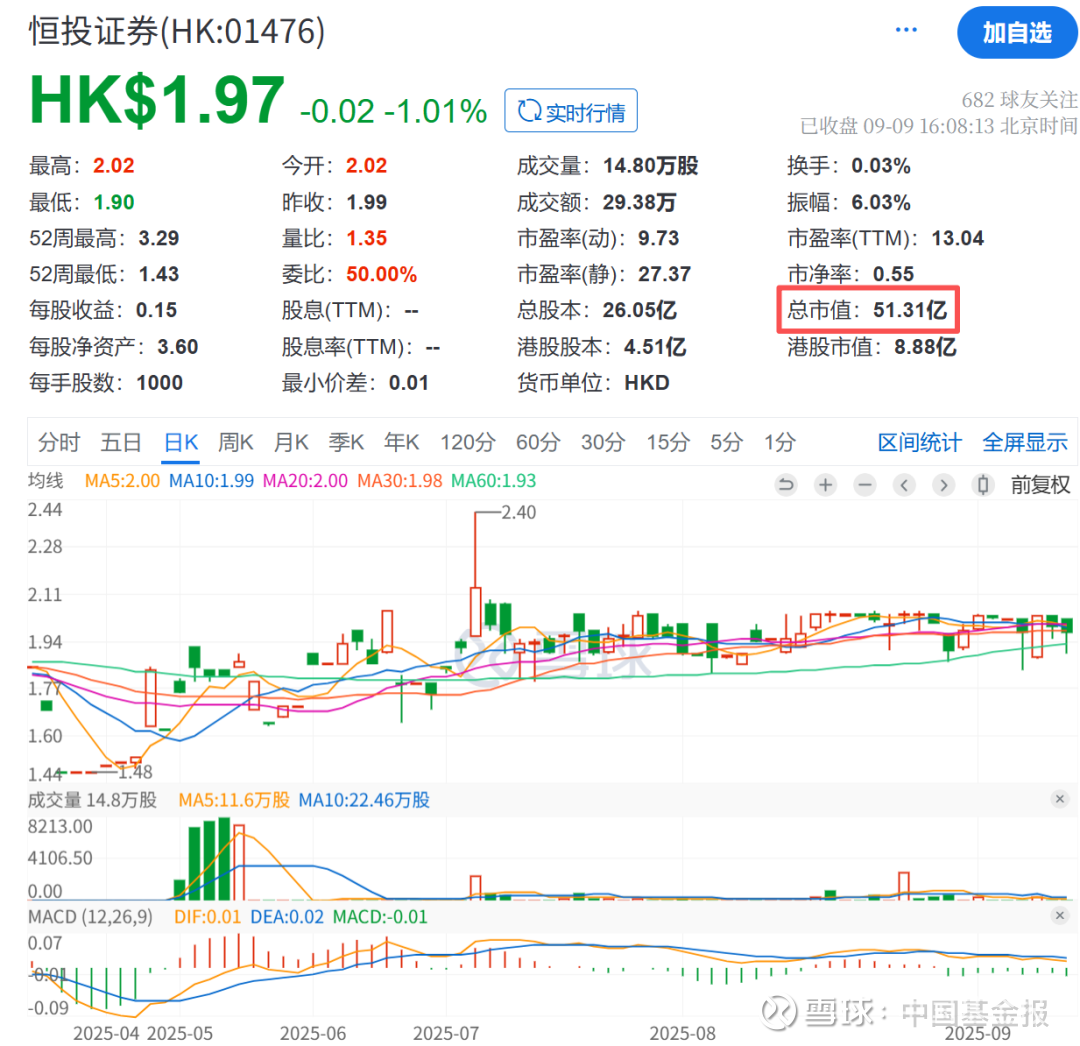Click the volume MA5:11.6万股 label
Image resolution: width=1080 pixels, height=1046 pixels.
234,800
